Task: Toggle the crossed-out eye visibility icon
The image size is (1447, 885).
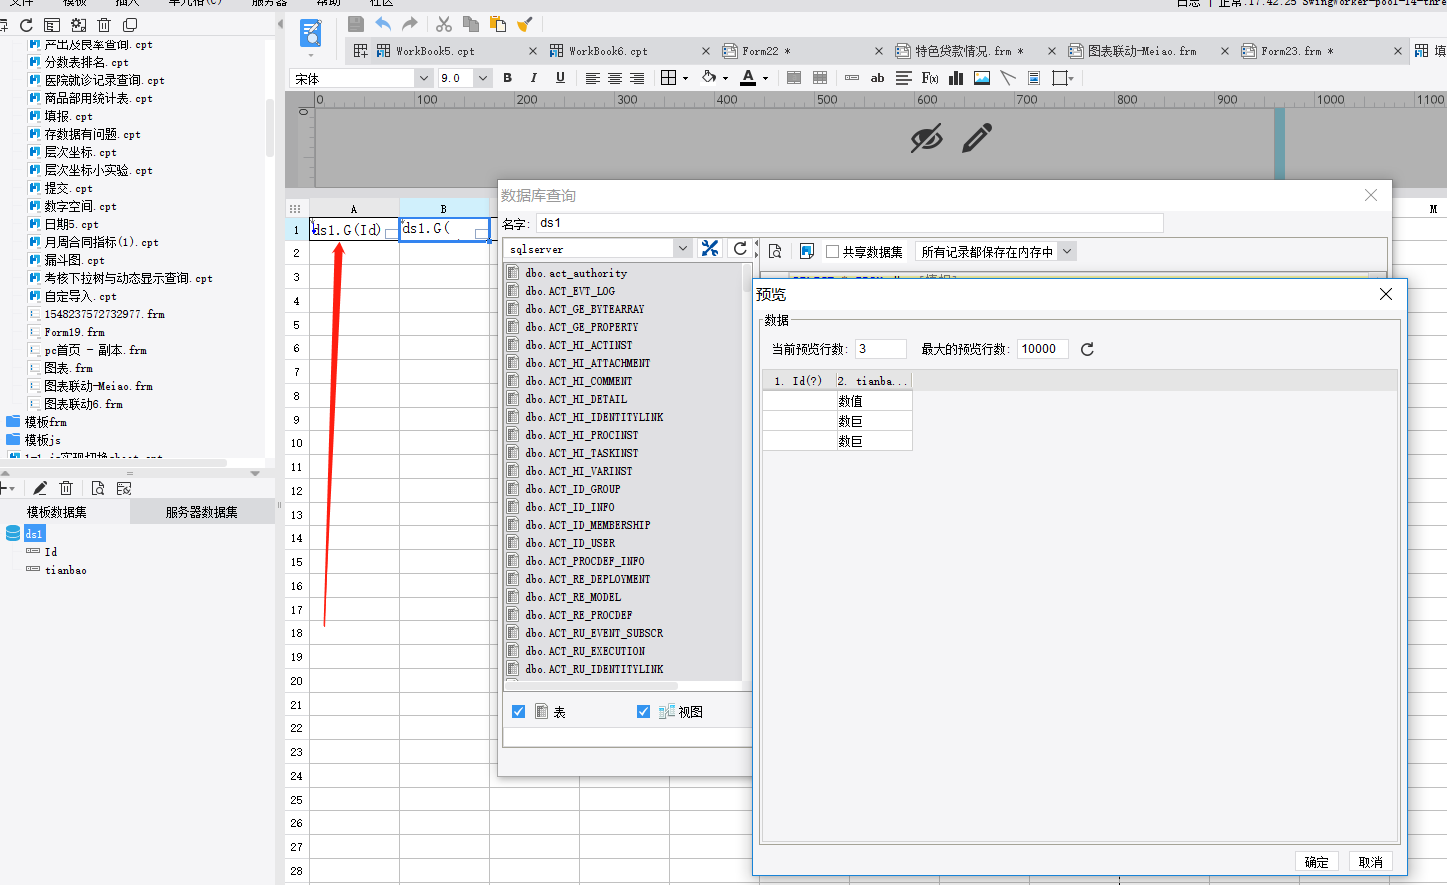Action: pos(926,138)
